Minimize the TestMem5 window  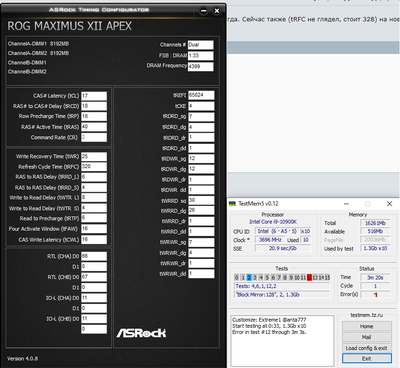coord(346,203)
